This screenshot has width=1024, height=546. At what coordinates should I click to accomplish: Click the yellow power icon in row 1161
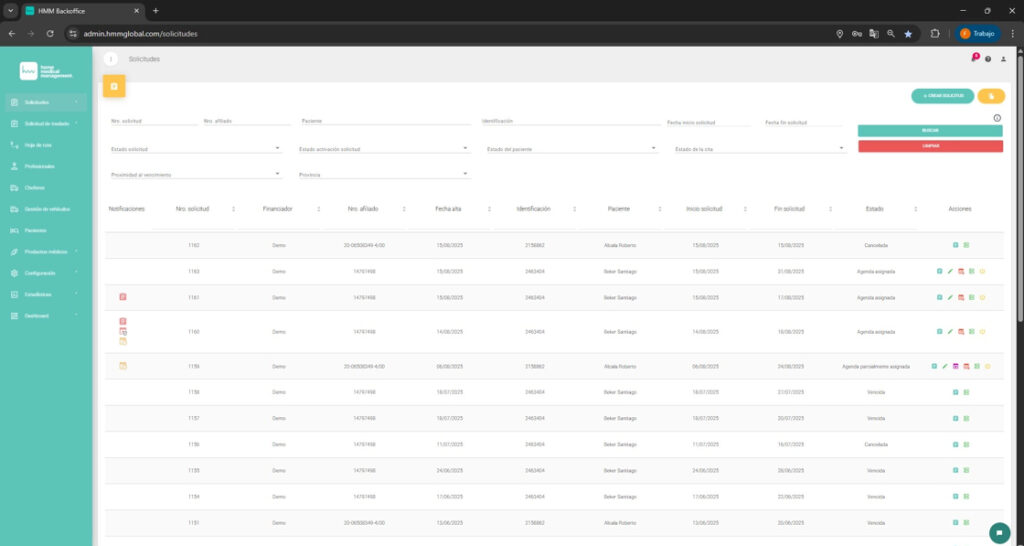[983, 297]
